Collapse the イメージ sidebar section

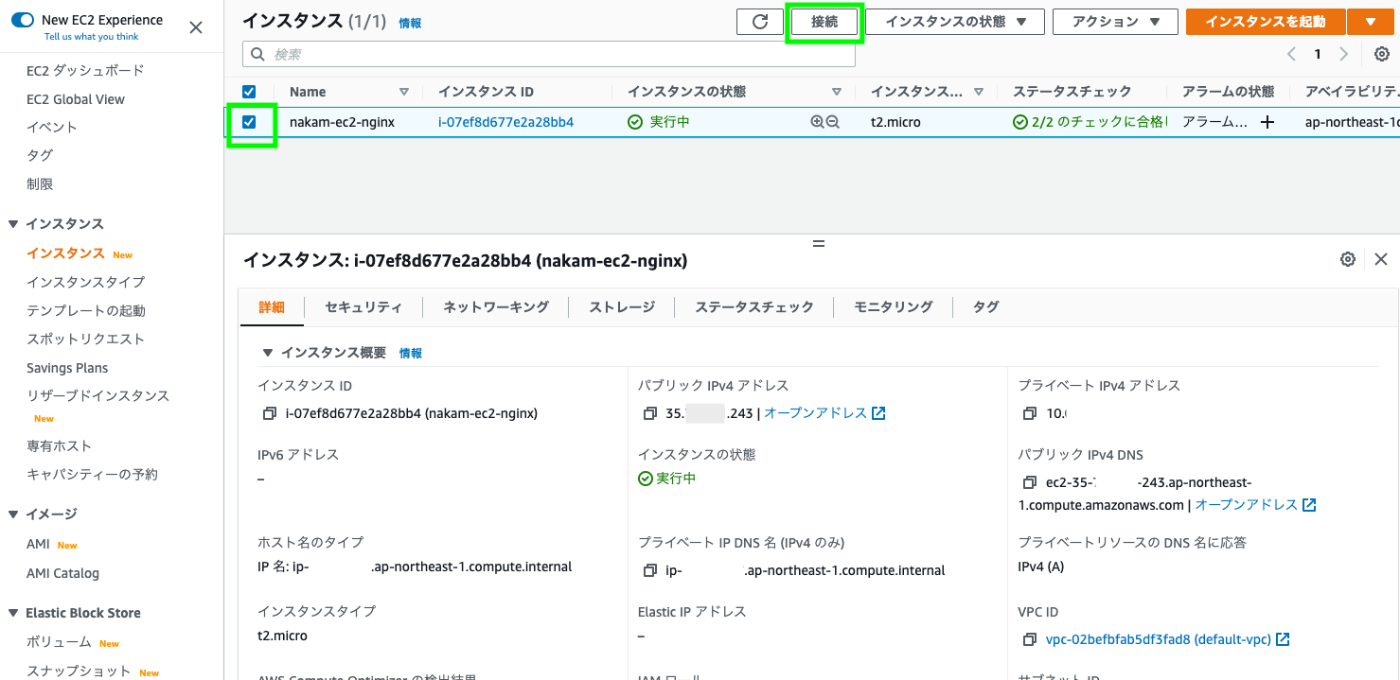14,514
